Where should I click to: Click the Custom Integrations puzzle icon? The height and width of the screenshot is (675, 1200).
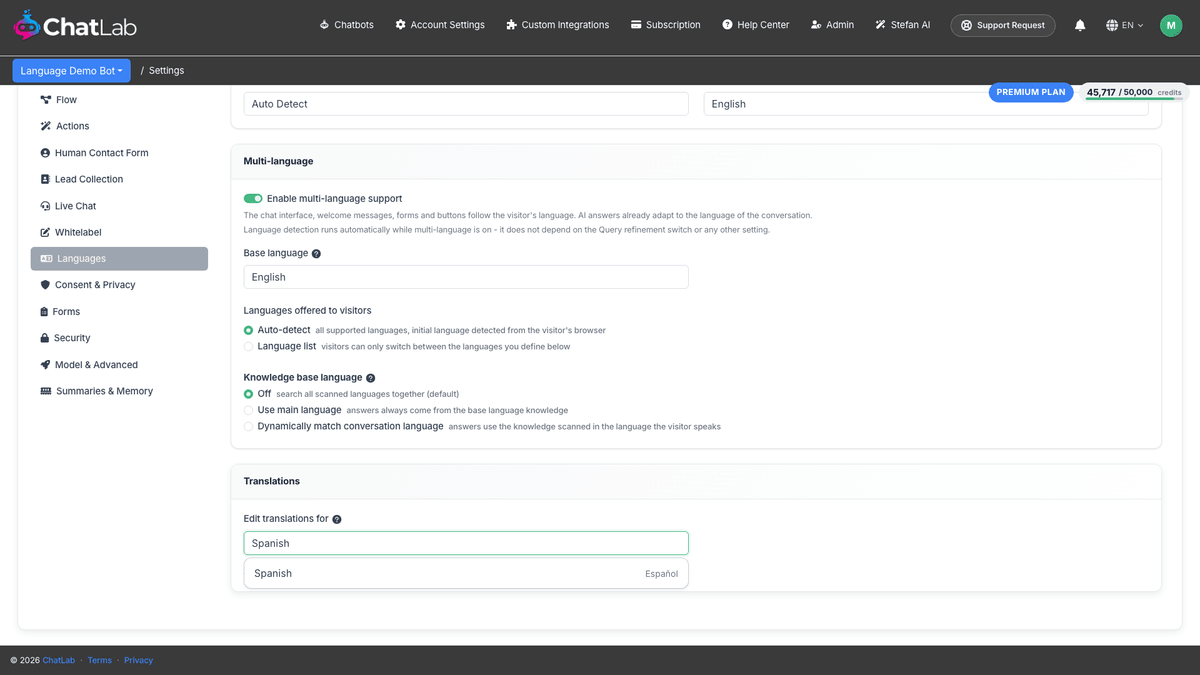(x=512, y=25)
